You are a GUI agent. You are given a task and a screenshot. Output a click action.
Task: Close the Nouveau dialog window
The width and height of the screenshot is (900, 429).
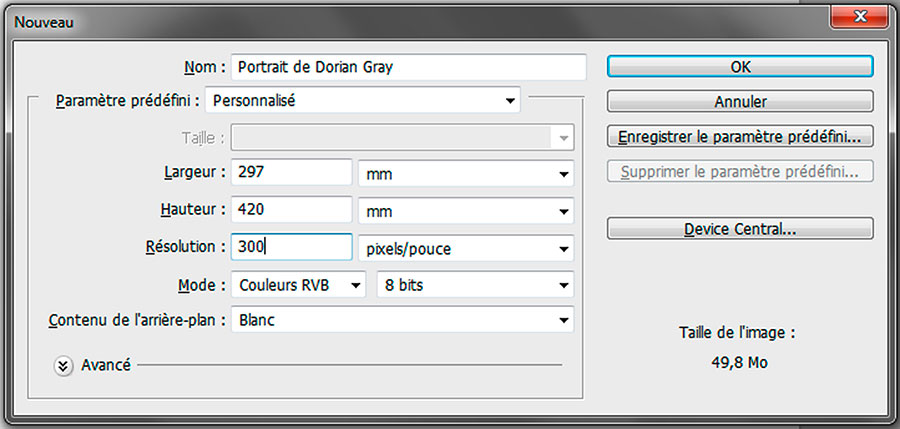pos(859,17)
